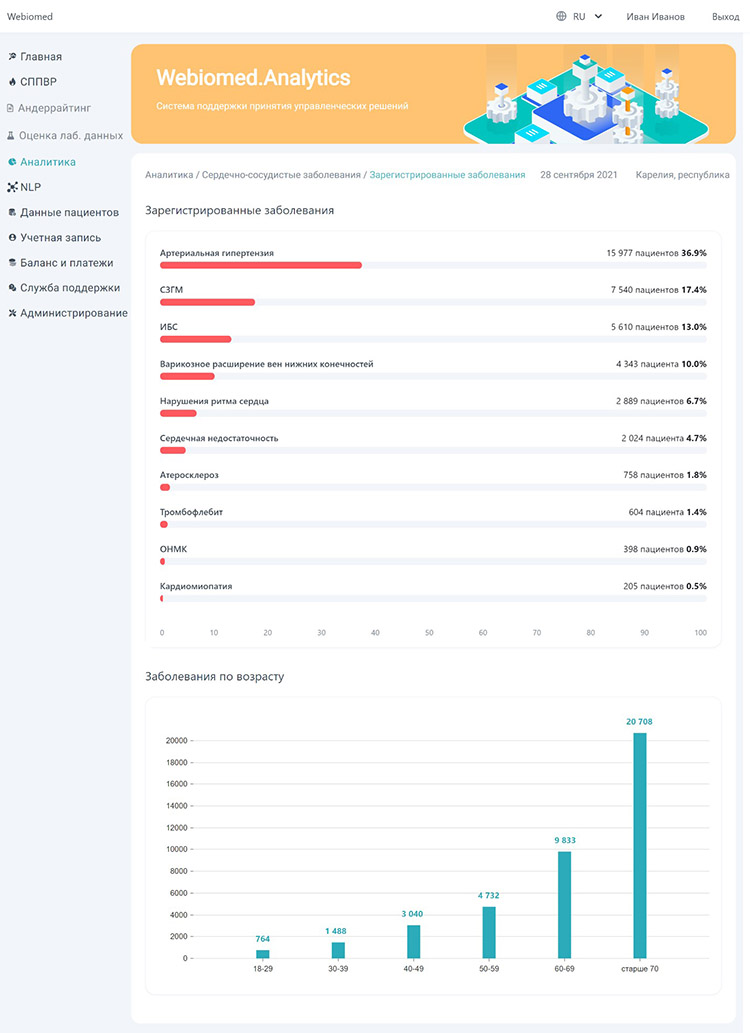
Task: Click the старше 70 bar in the age chart
Action: 639,845
